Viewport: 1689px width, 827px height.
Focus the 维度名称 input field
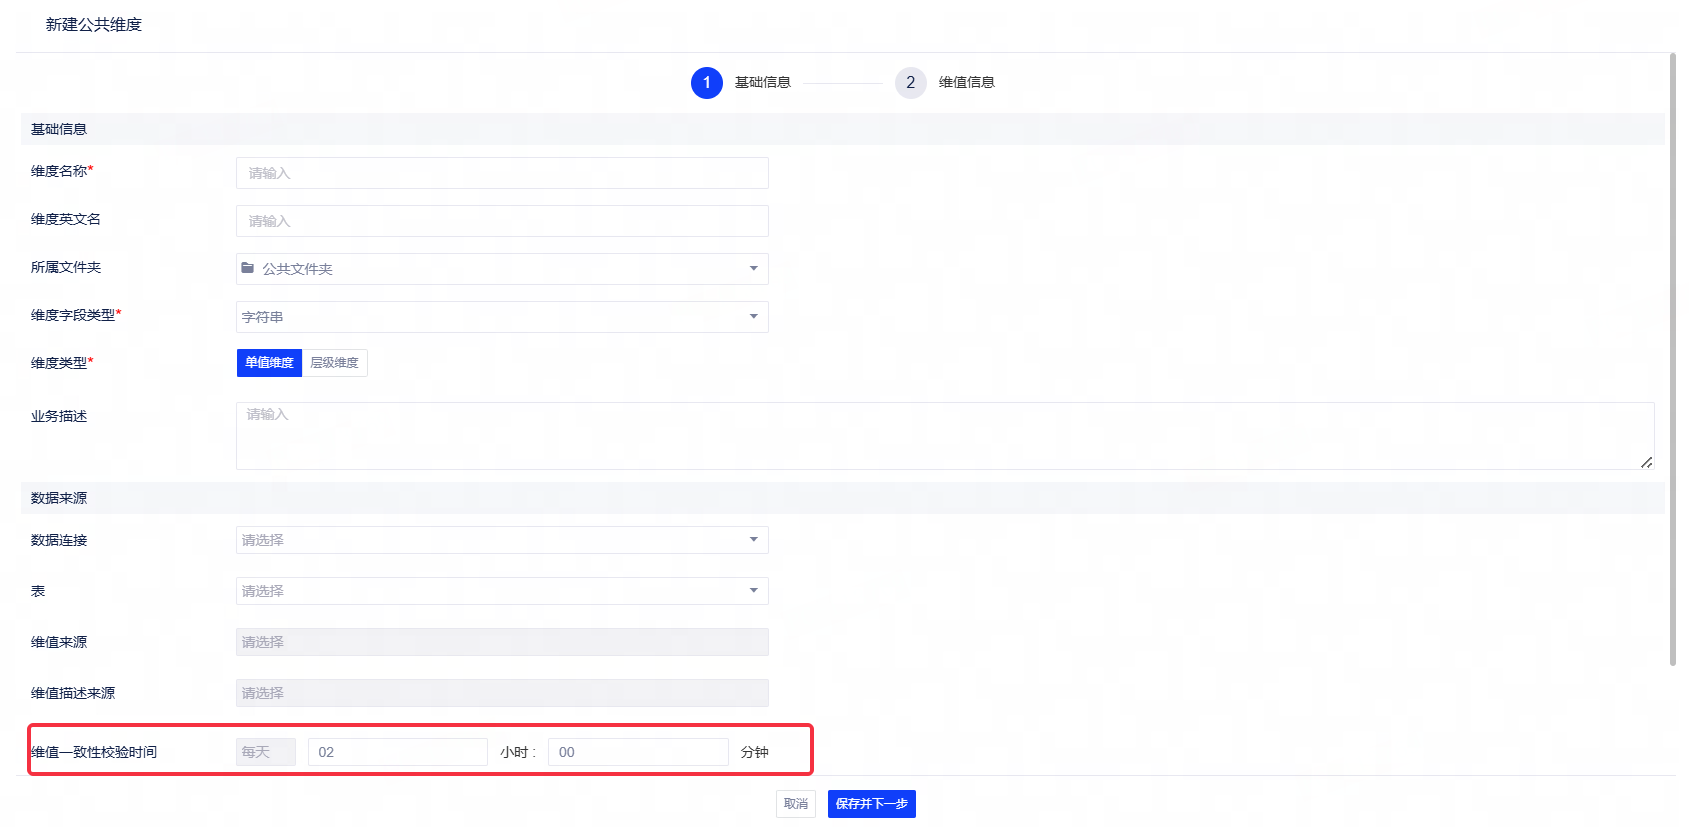502,173
